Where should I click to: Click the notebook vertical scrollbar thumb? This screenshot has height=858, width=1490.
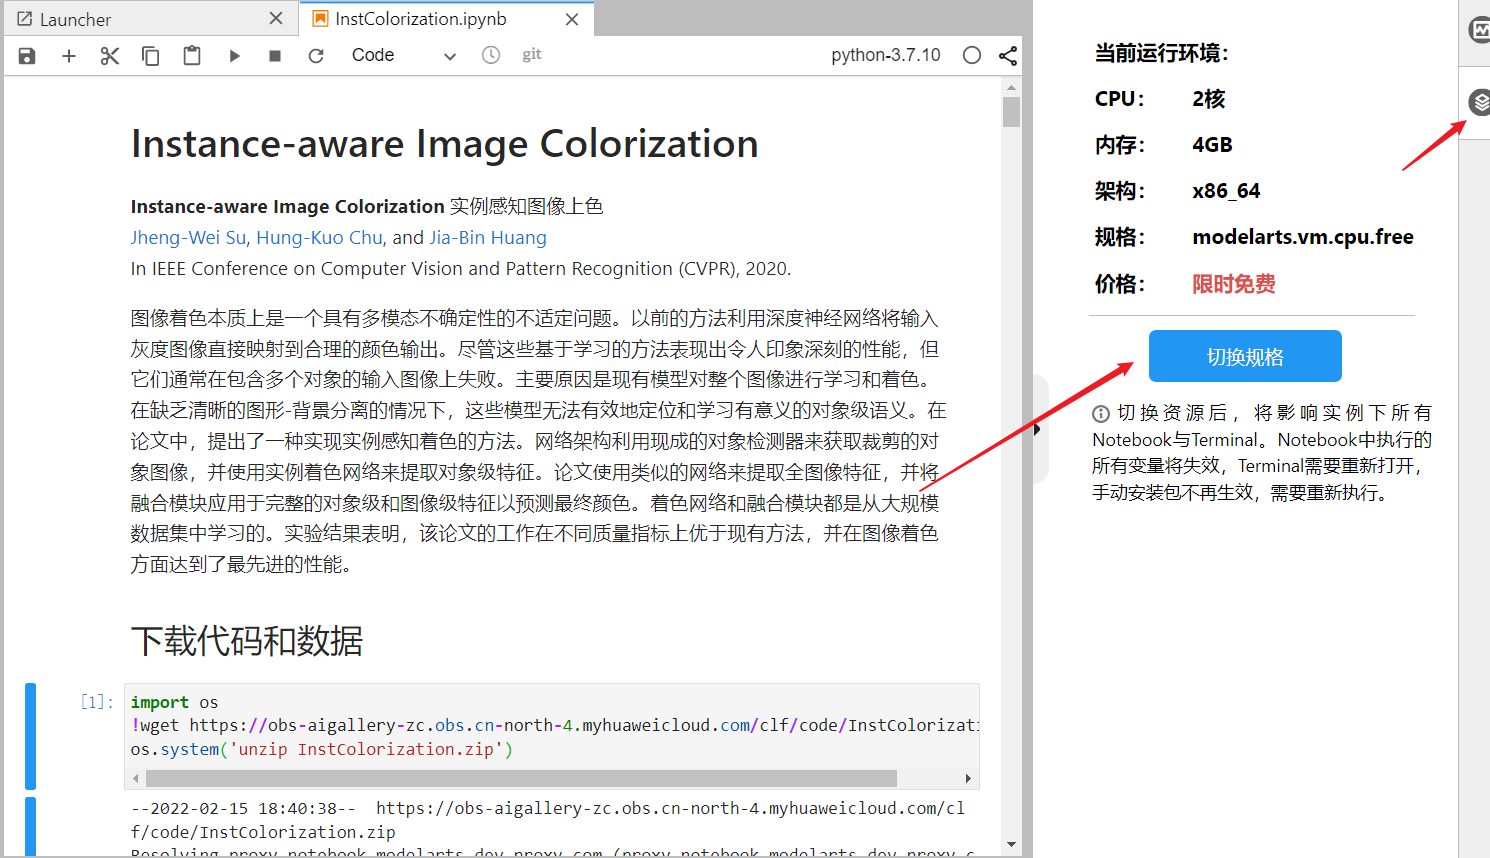[x=1011, y=112]
